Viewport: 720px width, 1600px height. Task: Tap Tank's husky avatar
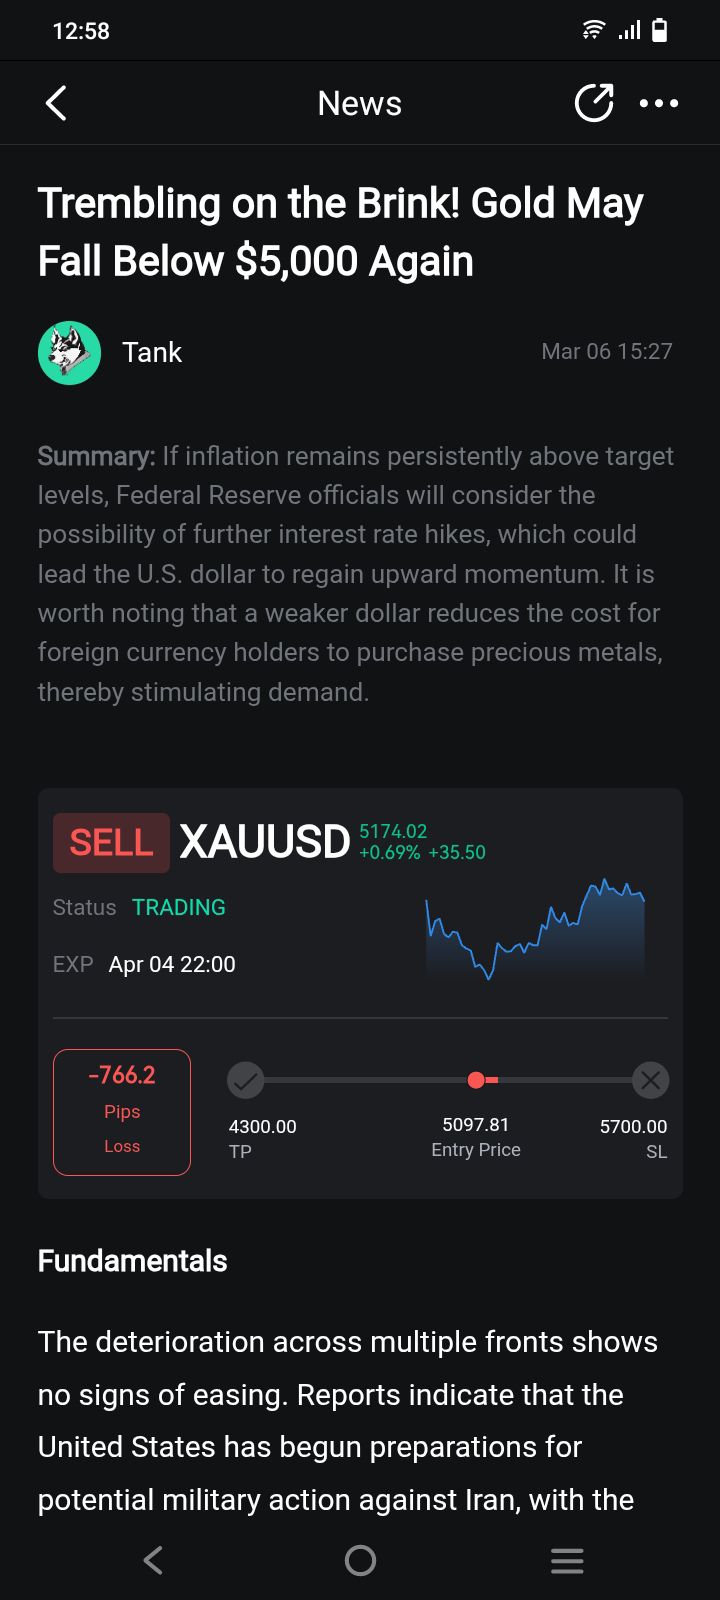point(69,353)
